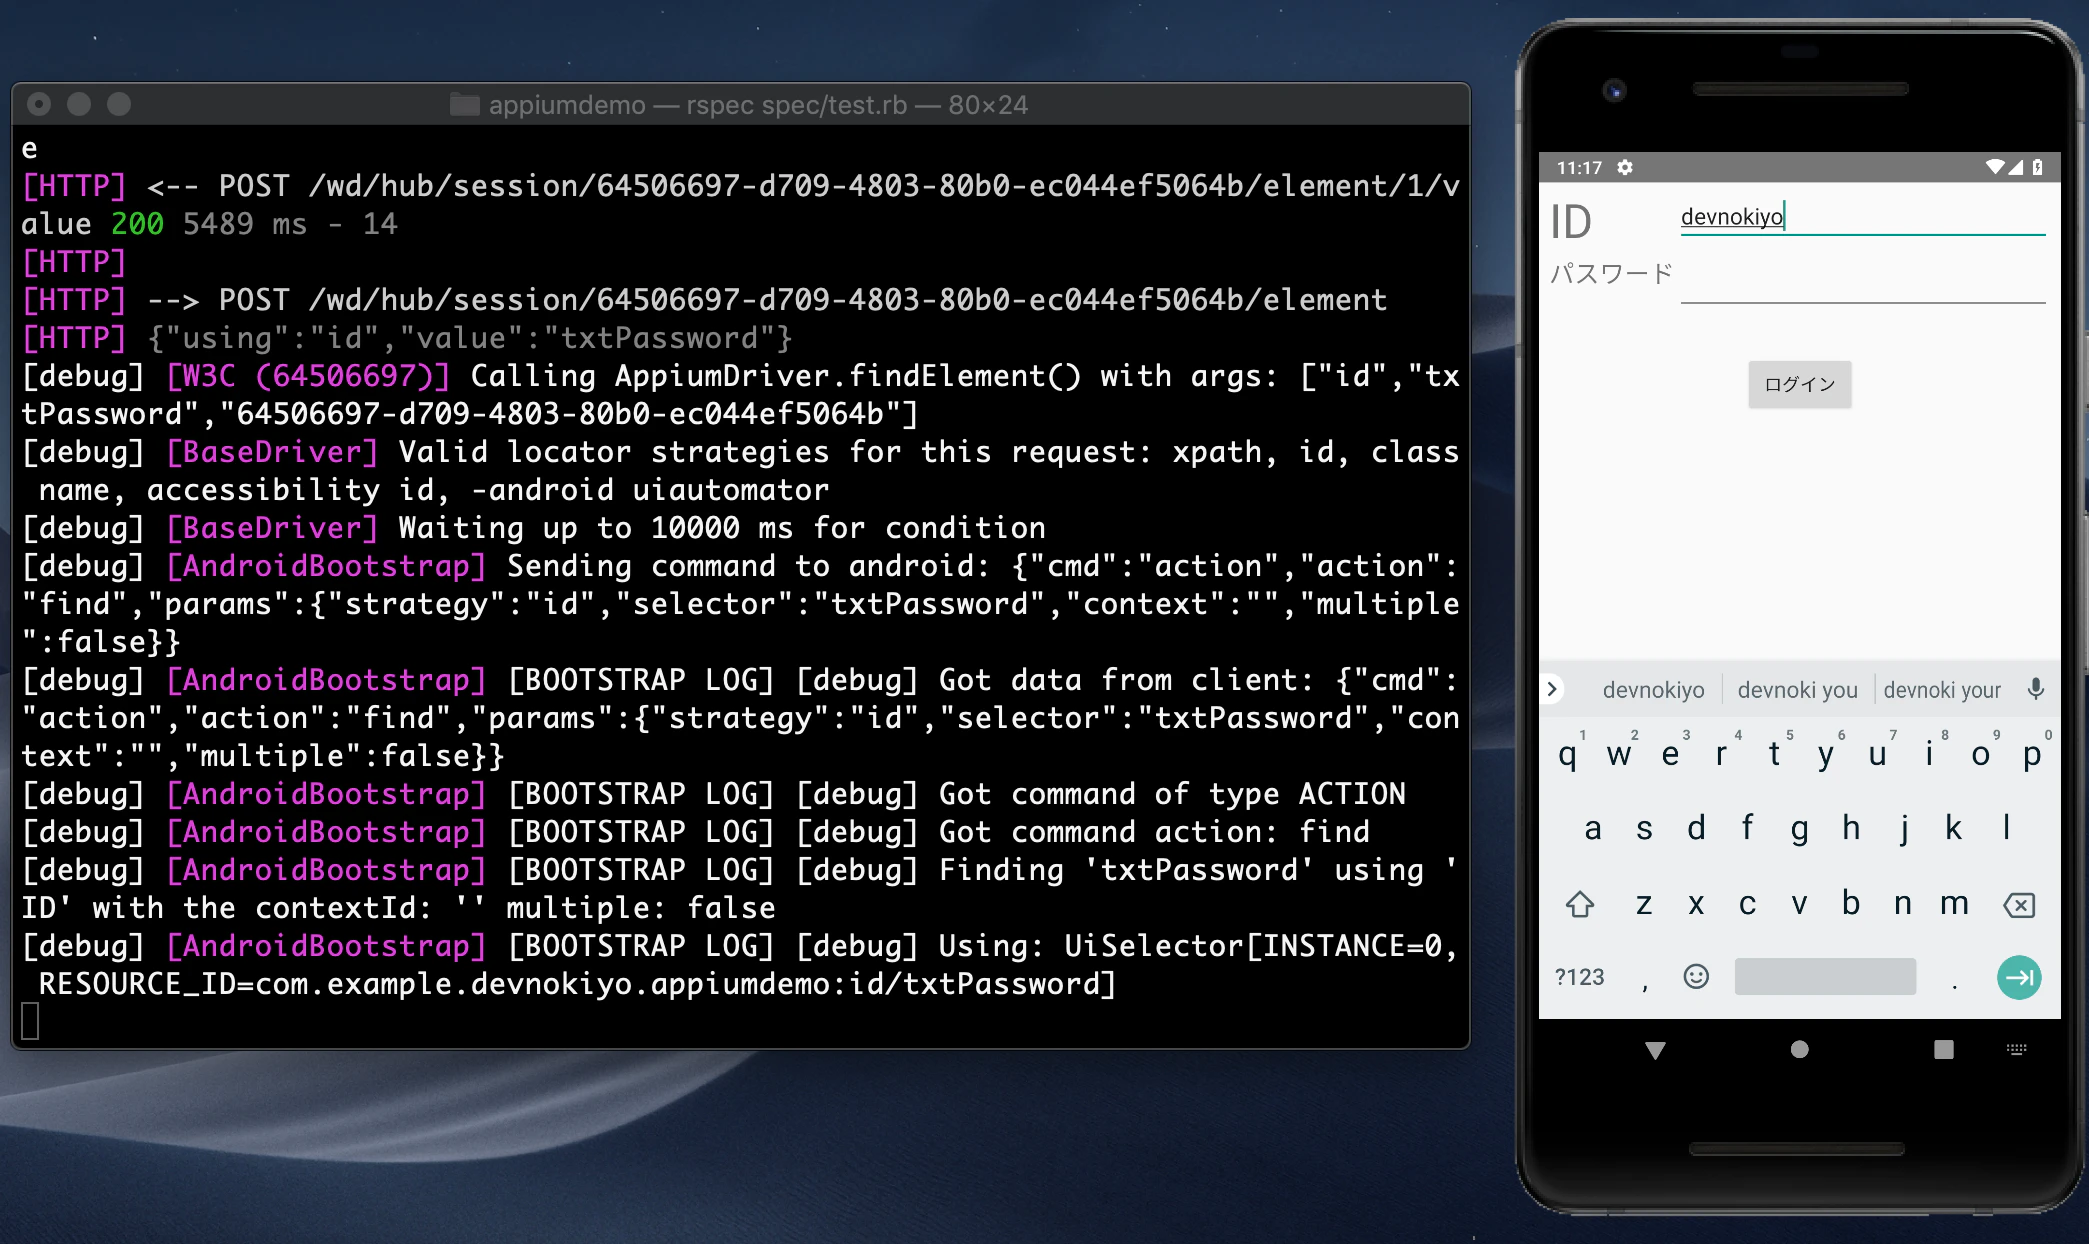The image size is (2089, 1244).
Task: Tap the l key on the keyboard
Action: pyautogui.click(x=2006, y=828)
